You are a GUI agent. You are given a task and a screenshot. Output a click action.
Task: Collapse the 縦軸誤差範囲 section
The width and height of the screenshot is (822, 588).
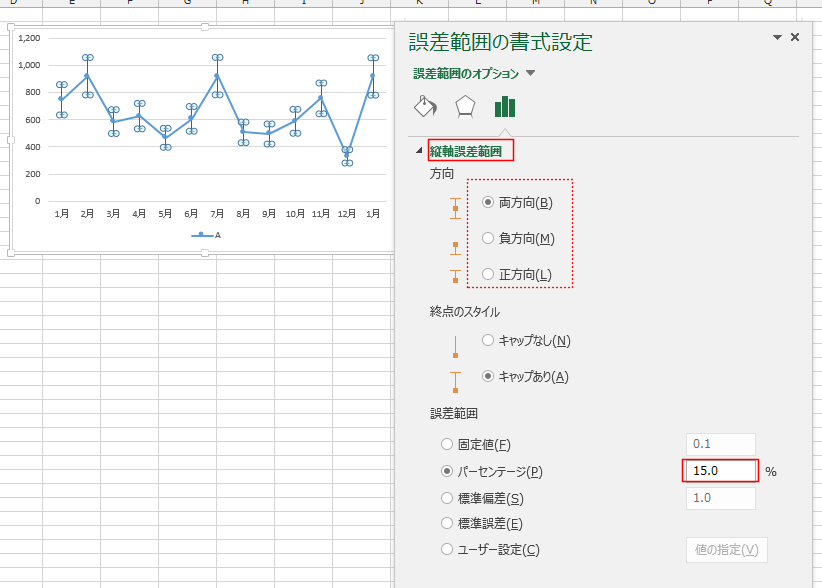click(419, 151)
